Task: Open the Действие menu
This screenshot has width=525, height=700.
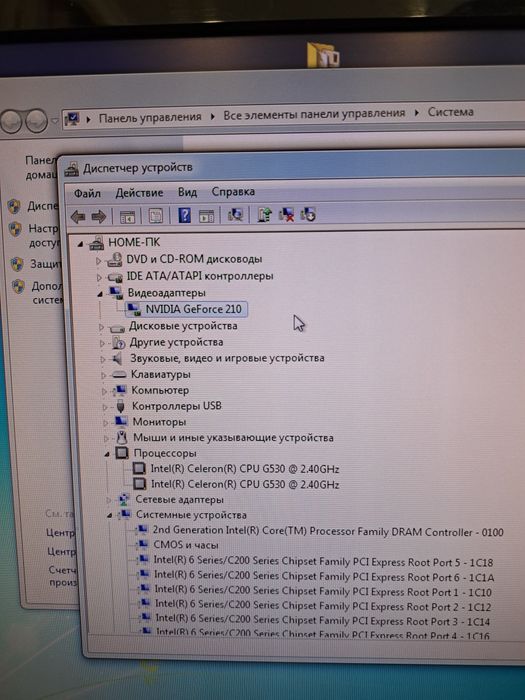Action: [x=139, y=193]
